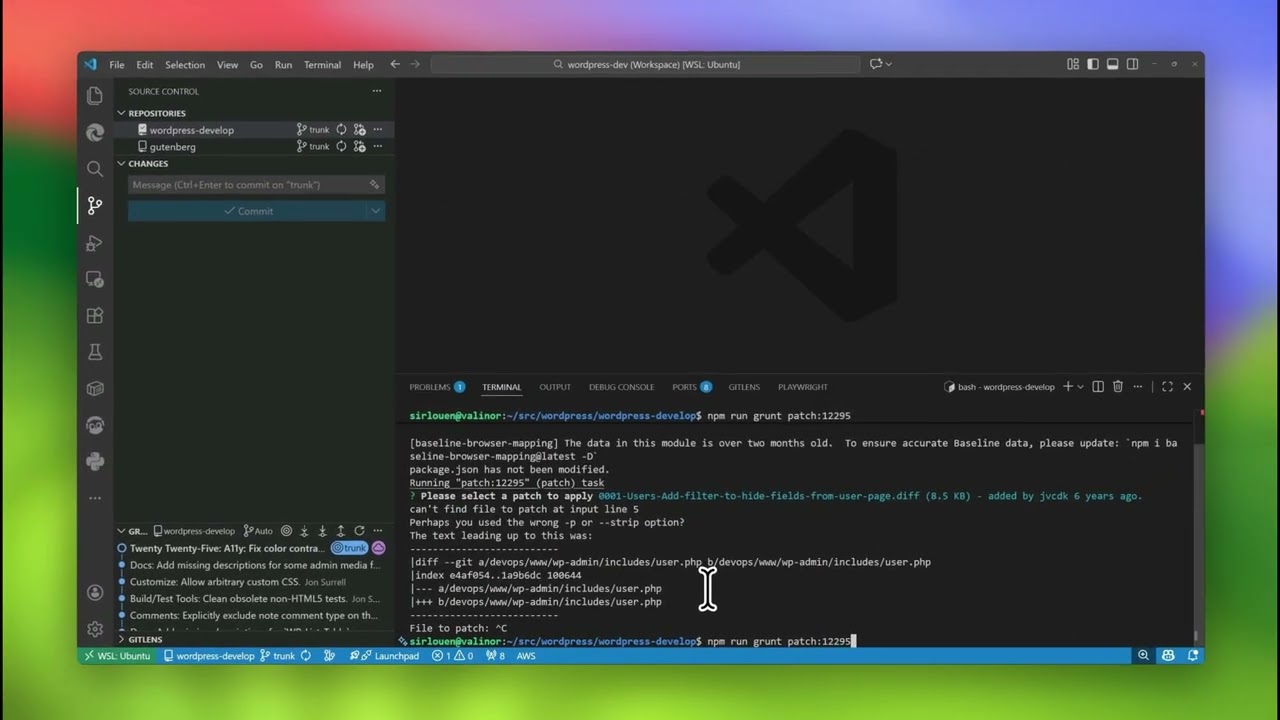This screenshot has width=1280, height=720.
Task: Open the Run and Debug view
Action: click(x=95, y=243)
